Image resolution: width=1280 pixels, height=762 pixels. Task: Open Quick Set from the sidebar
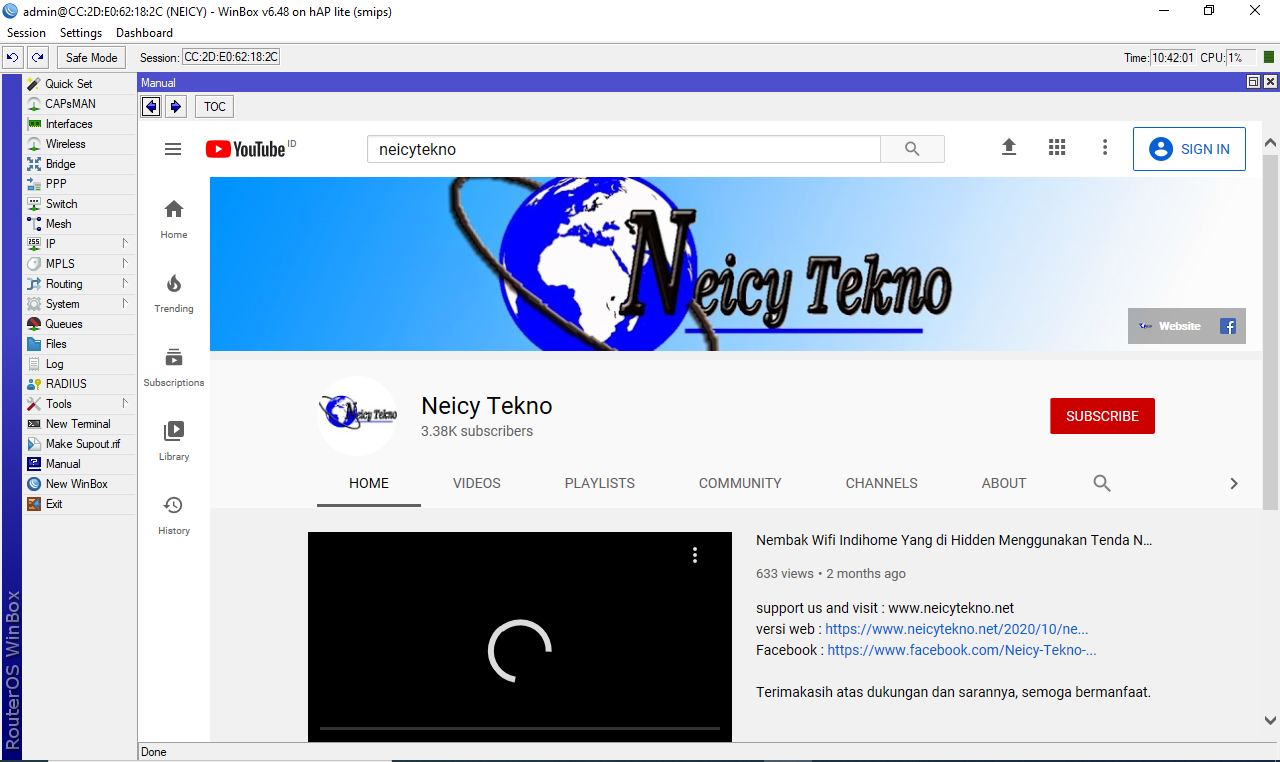click(x=79, y=84)
